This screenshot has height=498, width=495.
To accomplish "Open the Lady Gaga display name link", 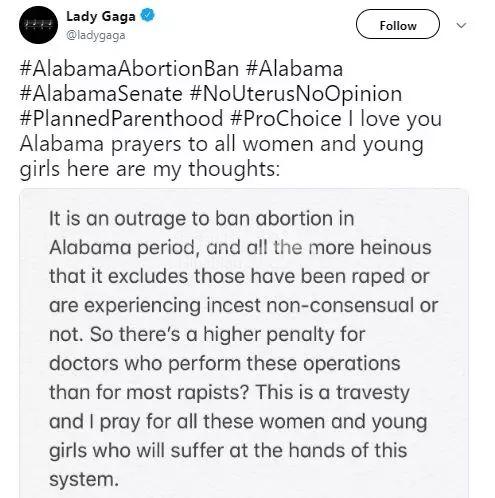I will [101, 16].
